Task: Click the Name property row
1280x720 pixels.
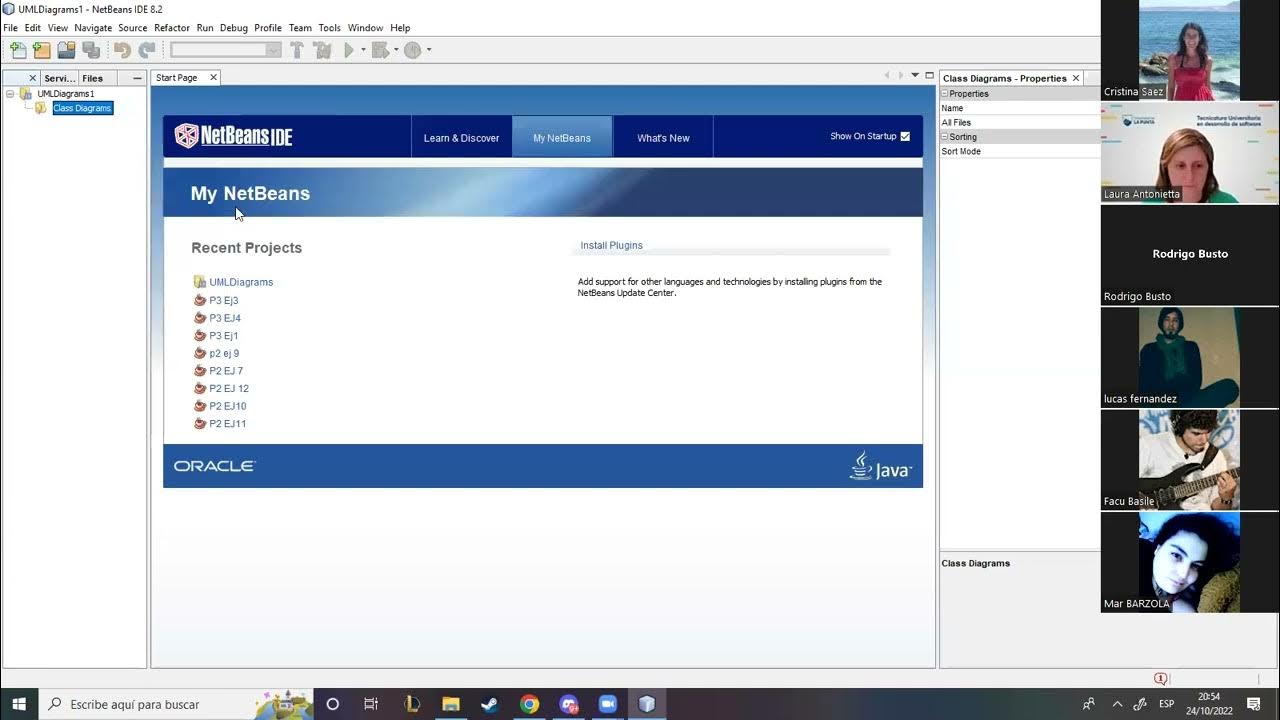Action: pos(1019,108)
